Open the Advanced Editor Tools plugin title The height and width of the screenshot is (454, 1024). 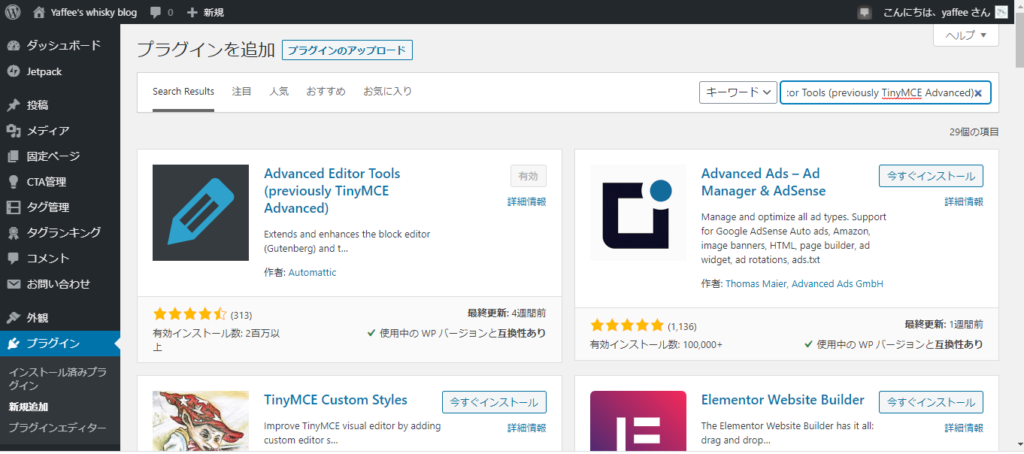tap(332, 191)
